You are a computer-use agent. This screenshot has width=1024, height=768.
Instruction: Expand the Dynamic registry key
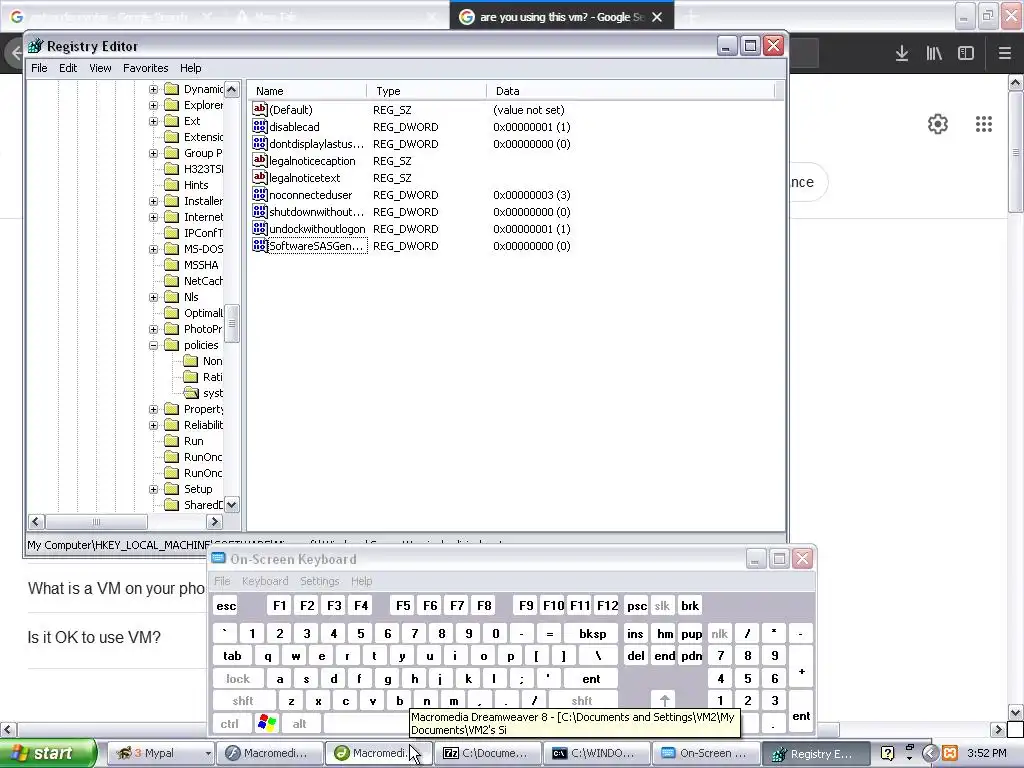click(153, 89)
